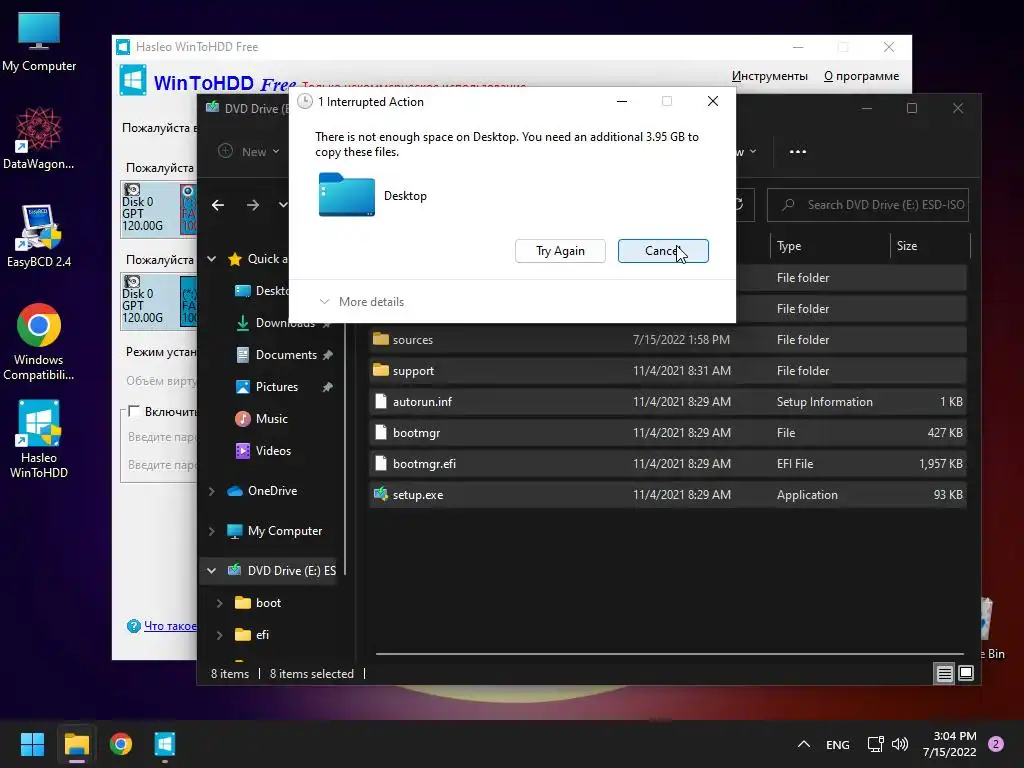
Task: Click Try Again in the dialog
Action: pos(560,251)
